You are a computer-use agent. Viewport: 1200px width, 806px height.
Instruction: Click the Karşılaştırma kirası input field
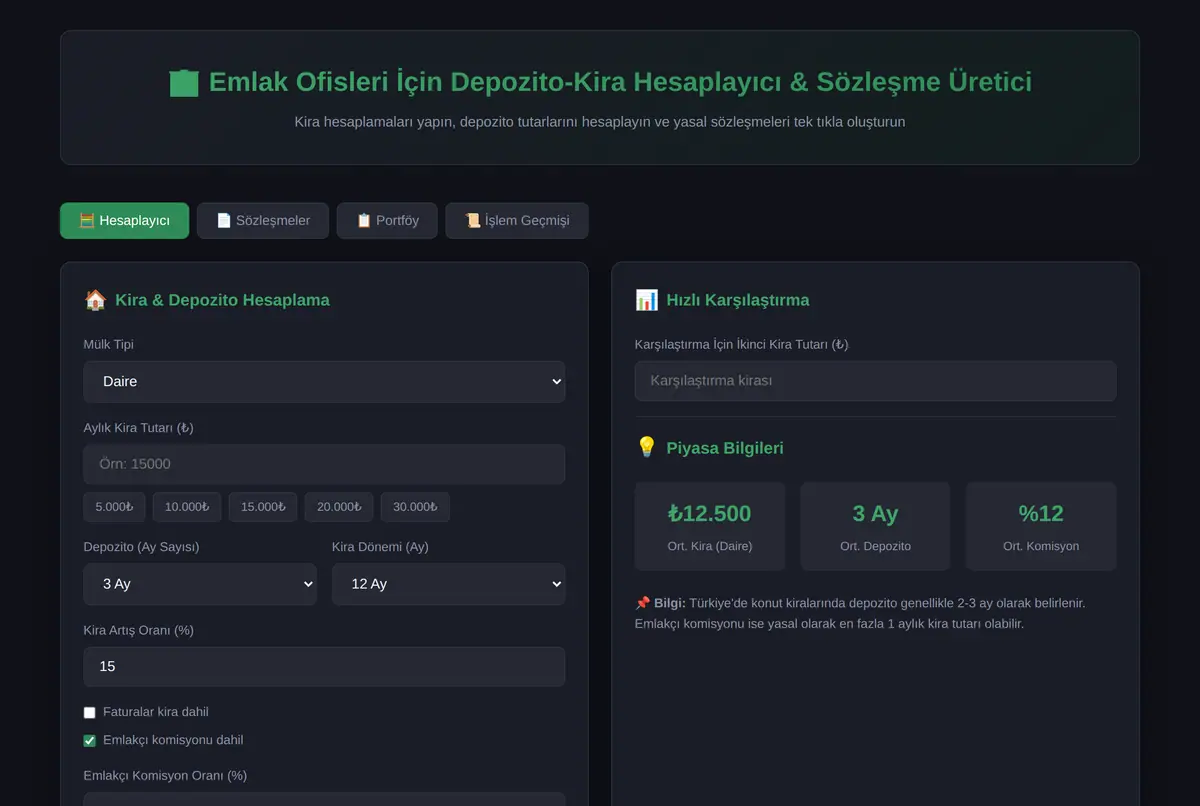tap(875, 381)
